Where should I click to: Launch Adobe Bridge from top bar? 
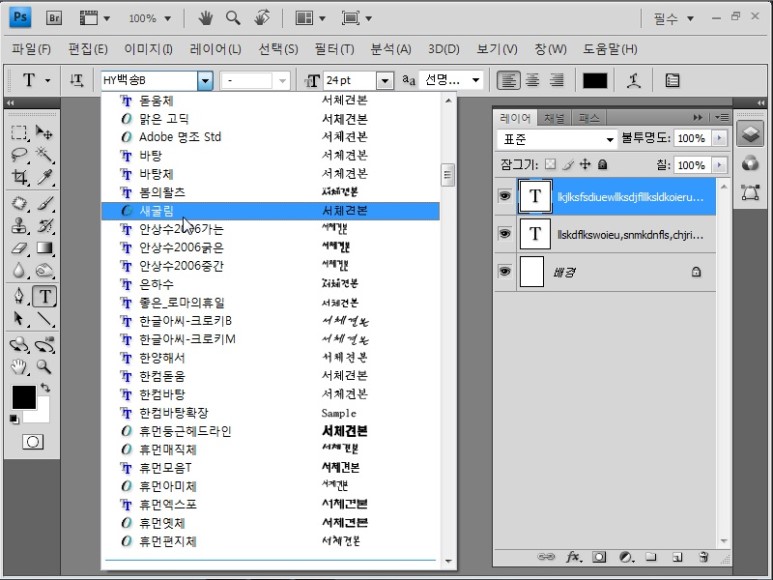[x=56, y=18]
